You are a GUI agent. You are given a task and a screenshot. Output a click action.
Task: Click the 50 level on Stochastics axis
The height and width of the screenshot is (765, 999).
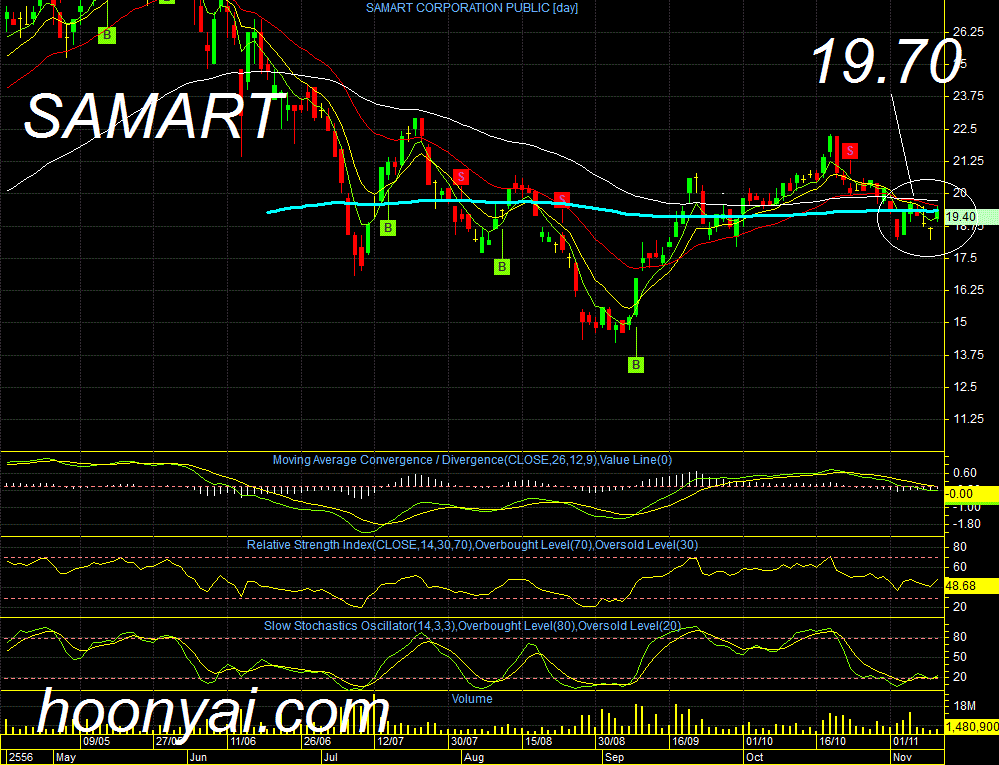coord(959,657)
